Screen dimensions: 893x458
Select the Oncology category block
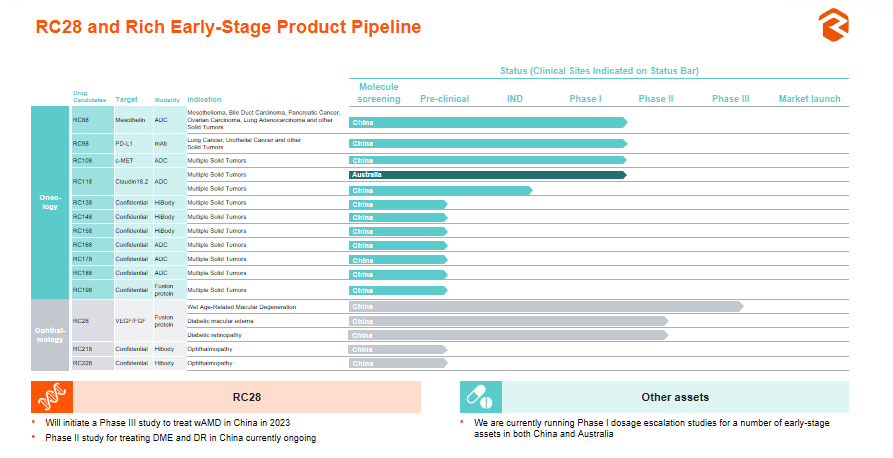[x=50, y=202]
